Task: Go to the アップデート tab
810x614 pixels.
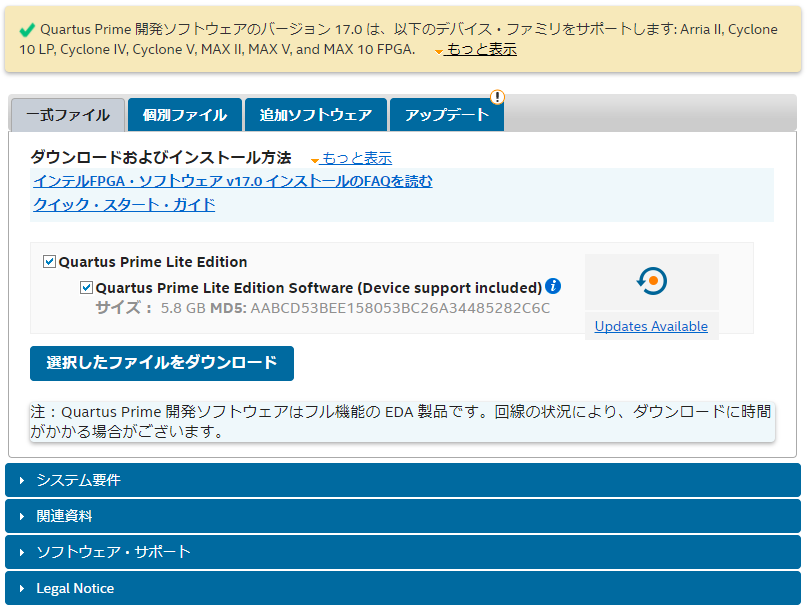Action: click(x=447, y=115)
